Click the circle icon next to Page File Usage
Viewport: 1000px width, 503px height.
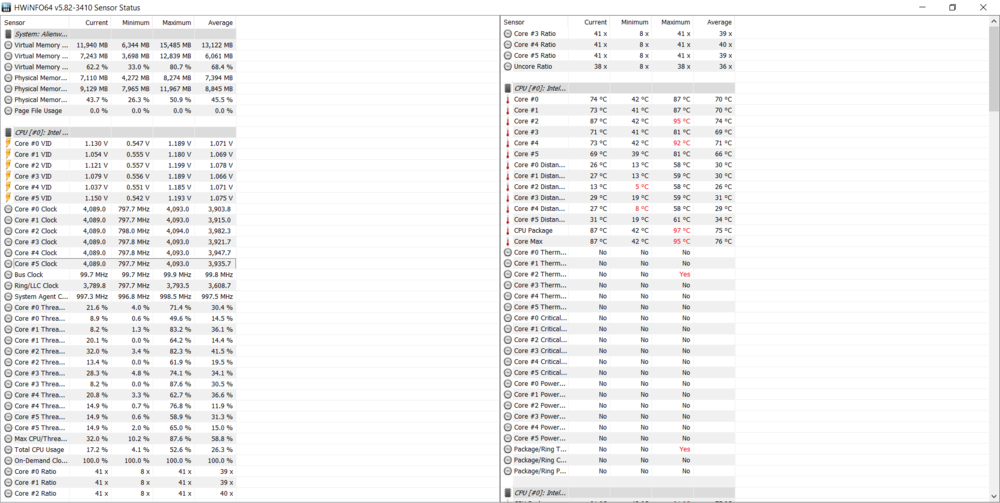tap(8, 110)
